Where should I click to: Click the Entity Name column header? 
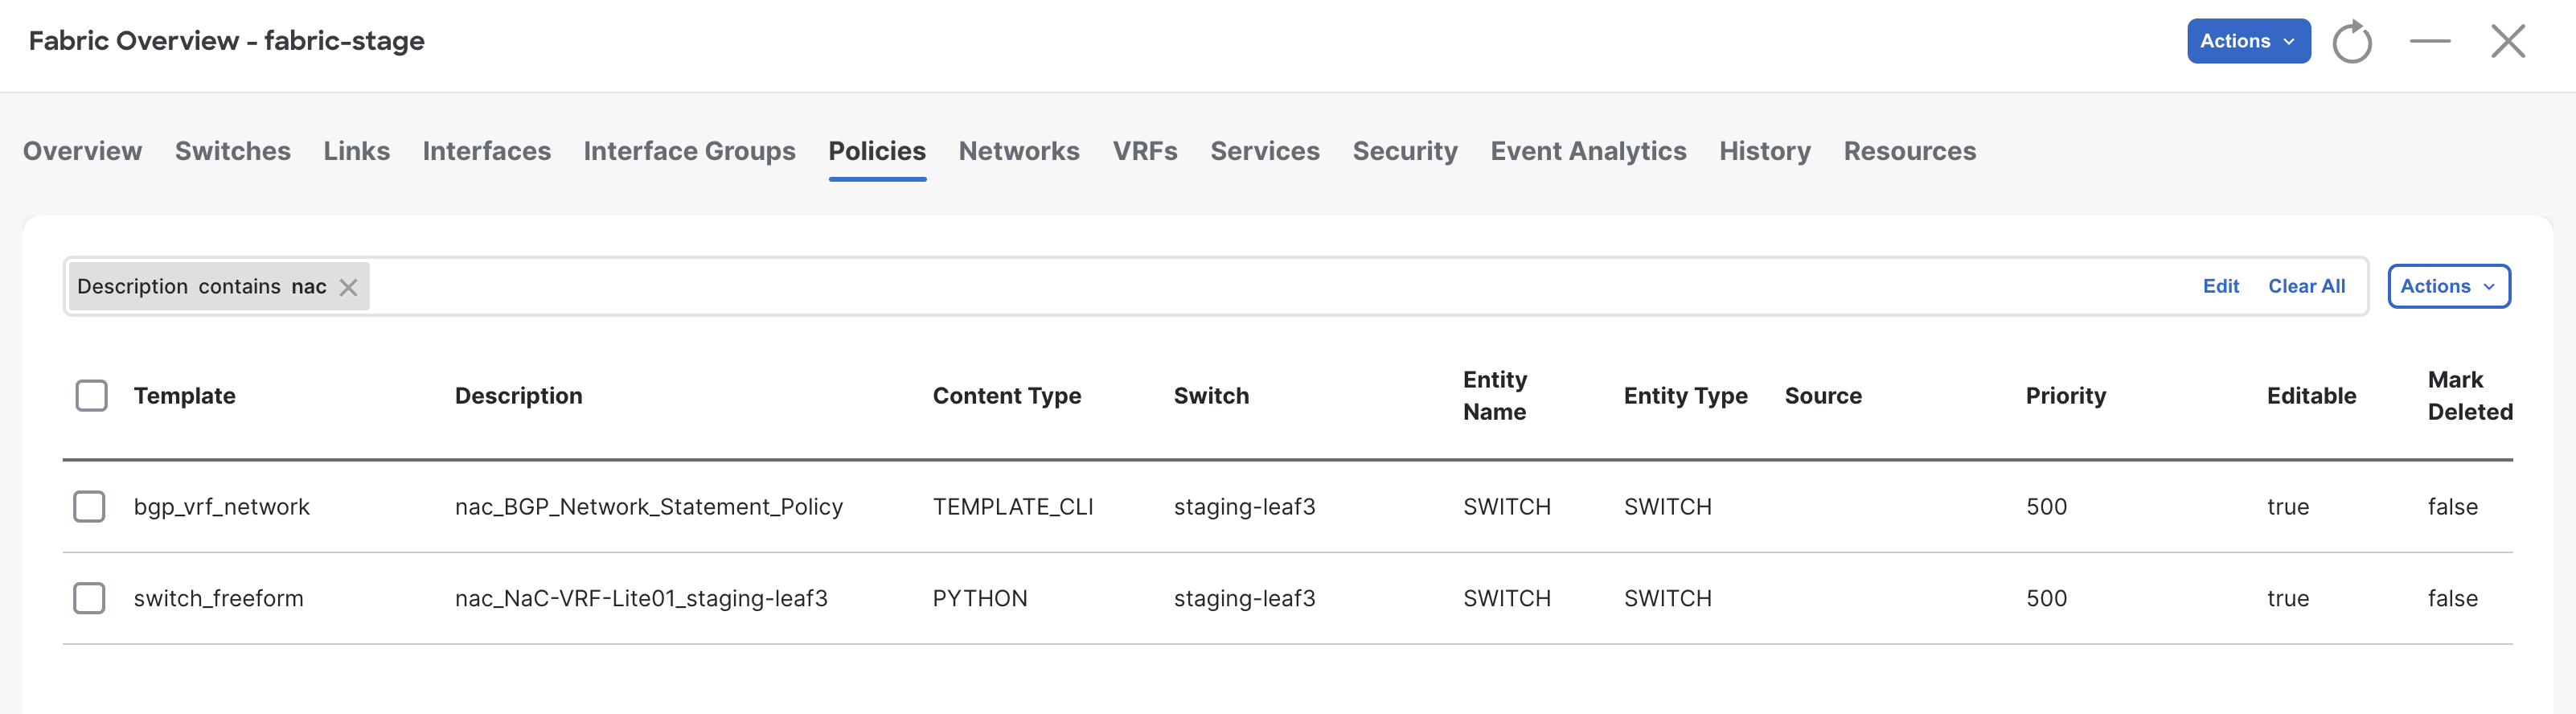pos(1495,396)
